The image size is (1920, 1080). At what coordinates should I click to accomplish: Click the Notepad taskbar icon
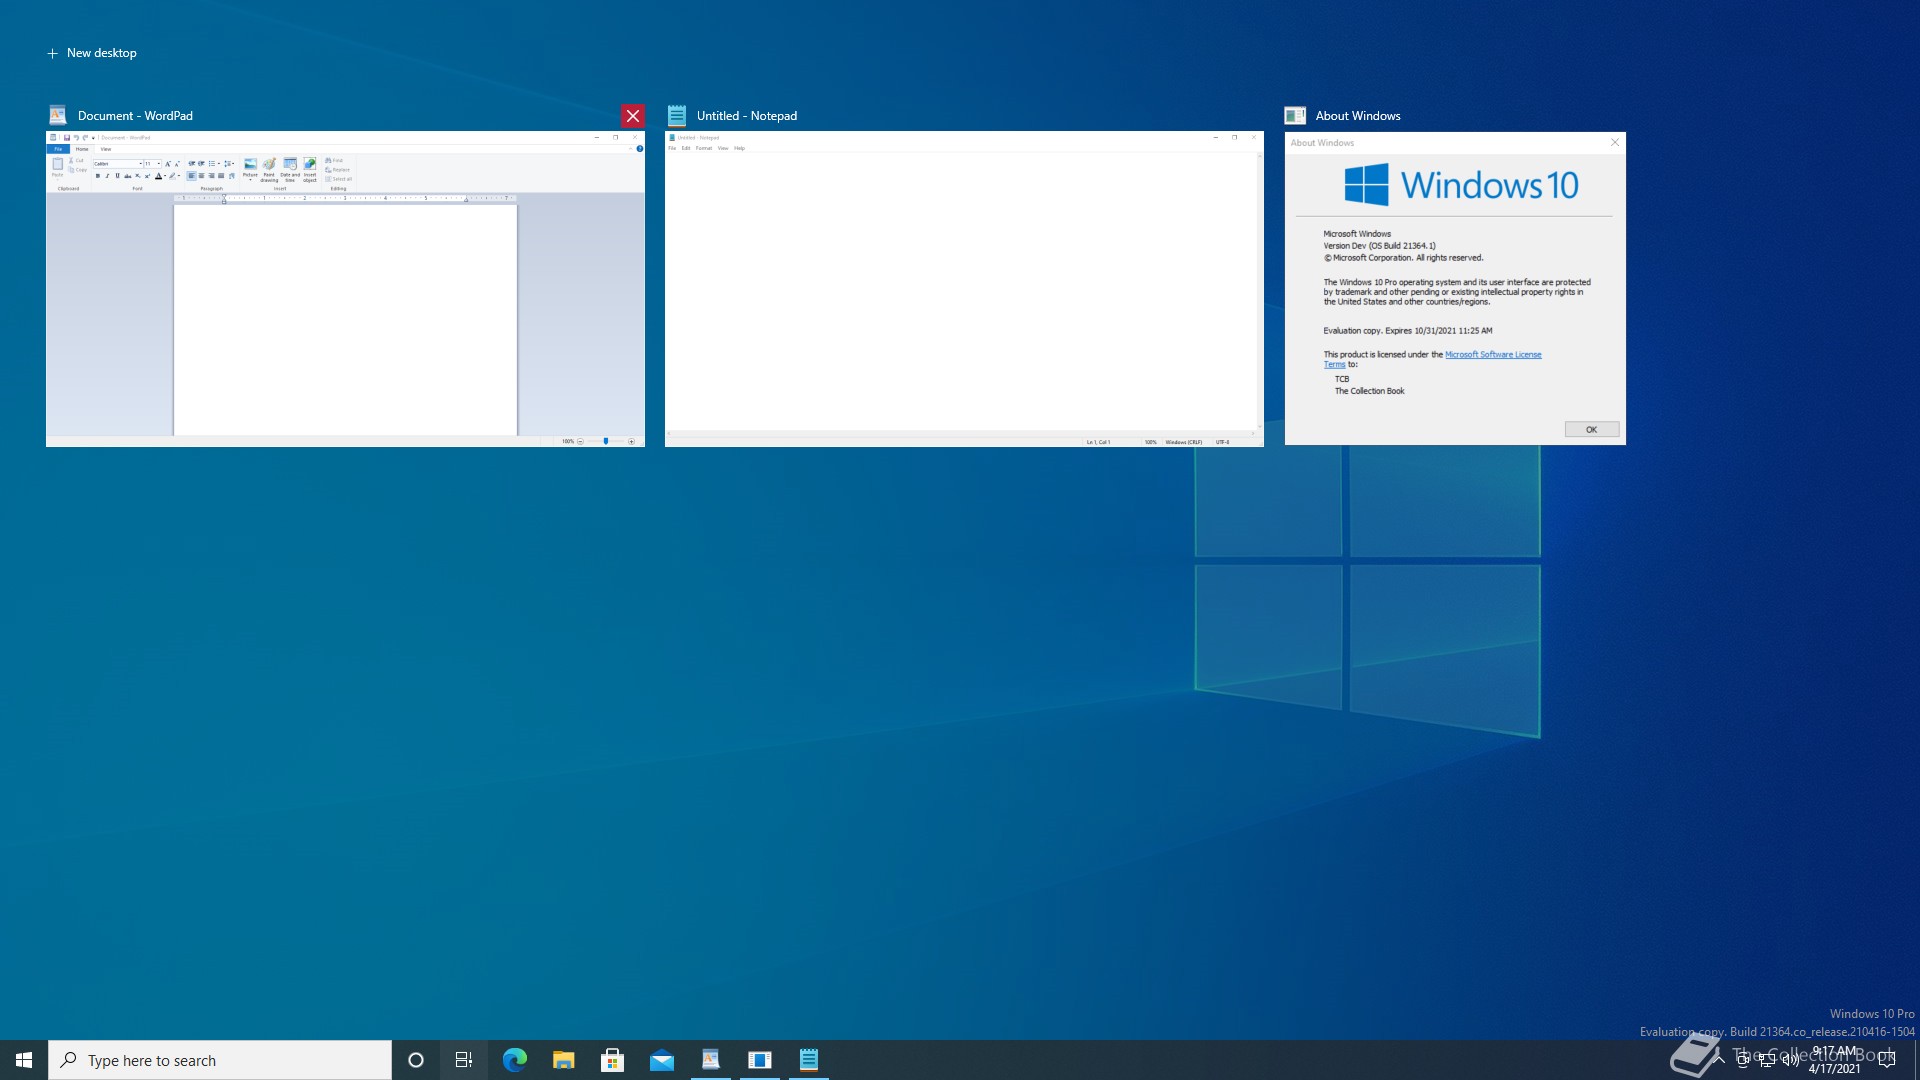pyautogui.click(x=808, y=1060)
